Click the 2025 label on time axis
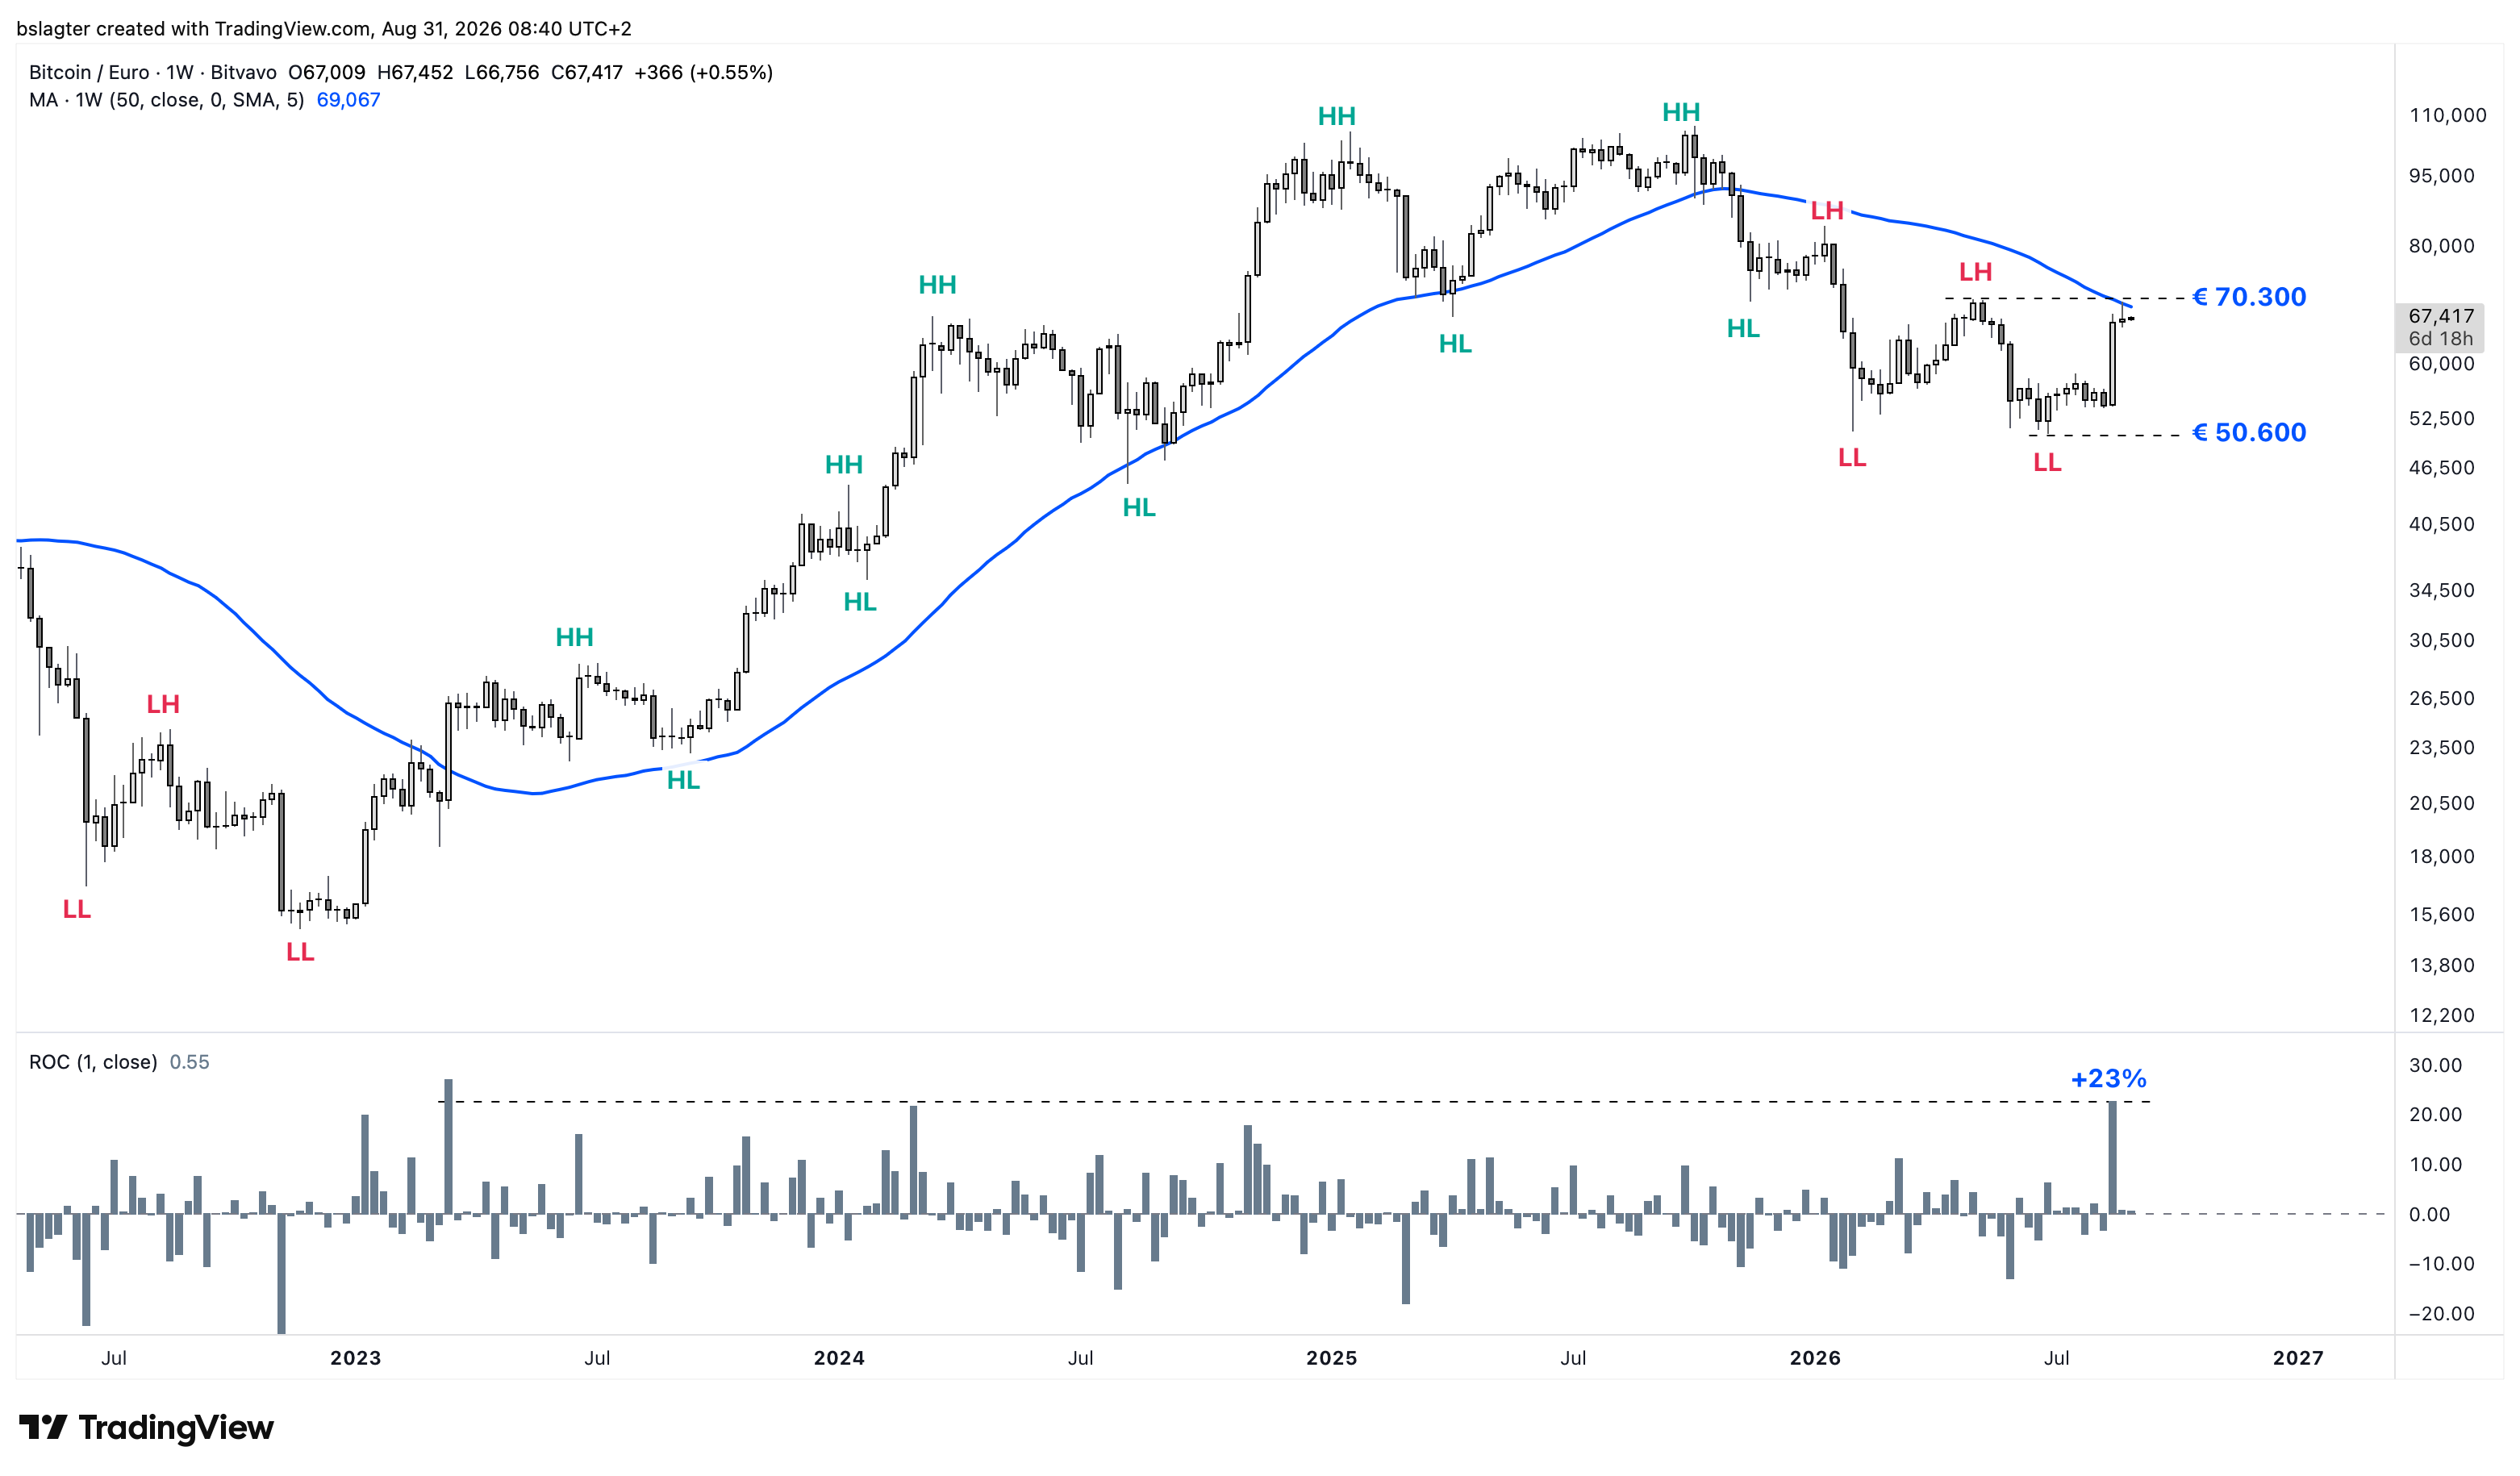Screen dimensions: 2520x1476 click(1332, 1358)
